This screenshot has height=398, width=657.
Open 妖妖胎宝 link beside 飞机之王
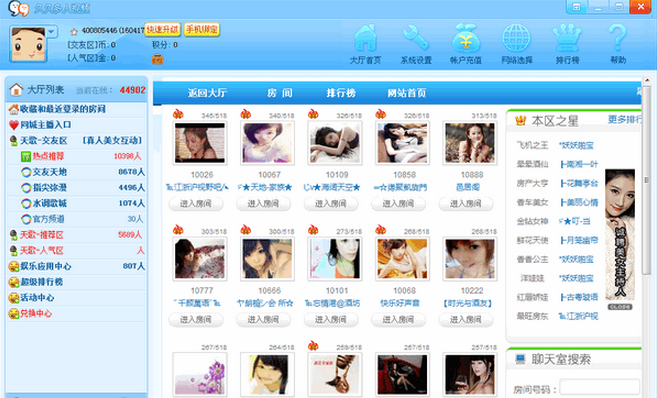coord(576,145)
